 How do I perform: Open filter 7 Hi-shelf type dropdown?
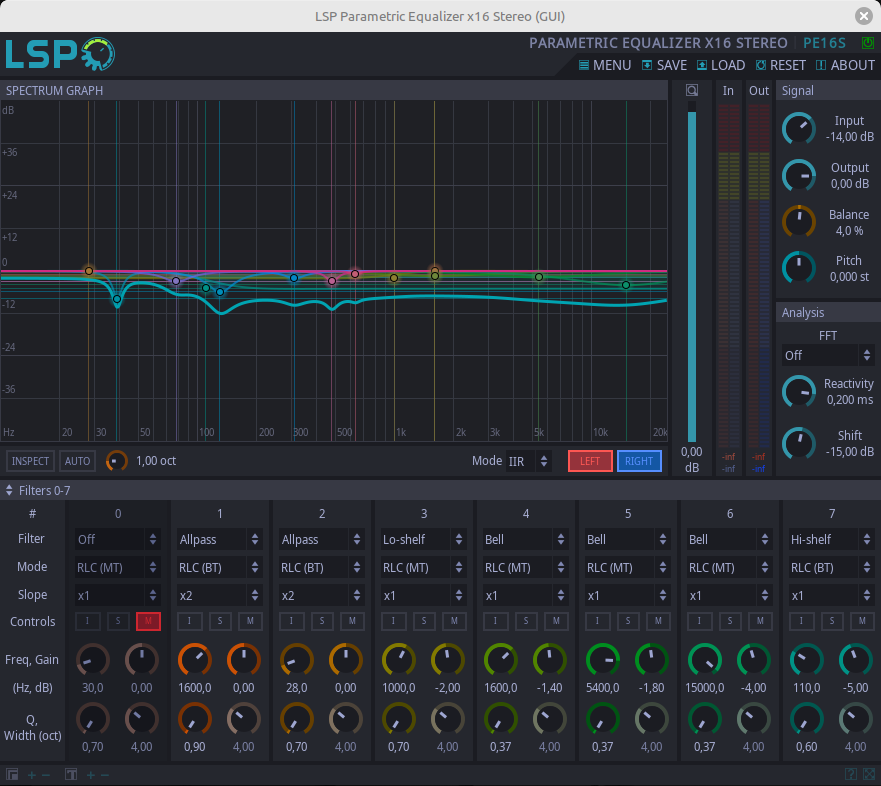832,539
